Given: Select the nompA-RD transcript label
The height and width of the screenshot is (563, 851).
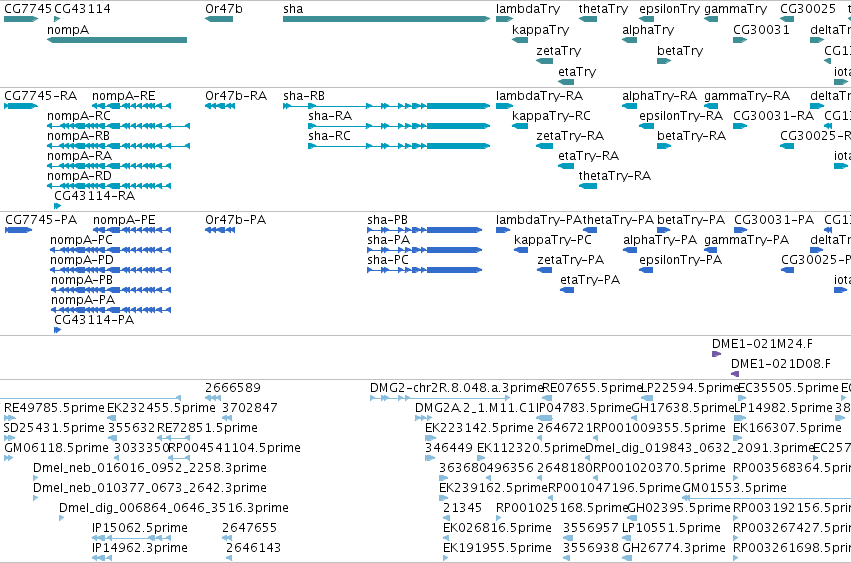Looking at the screenshot, I should (79, 176).
